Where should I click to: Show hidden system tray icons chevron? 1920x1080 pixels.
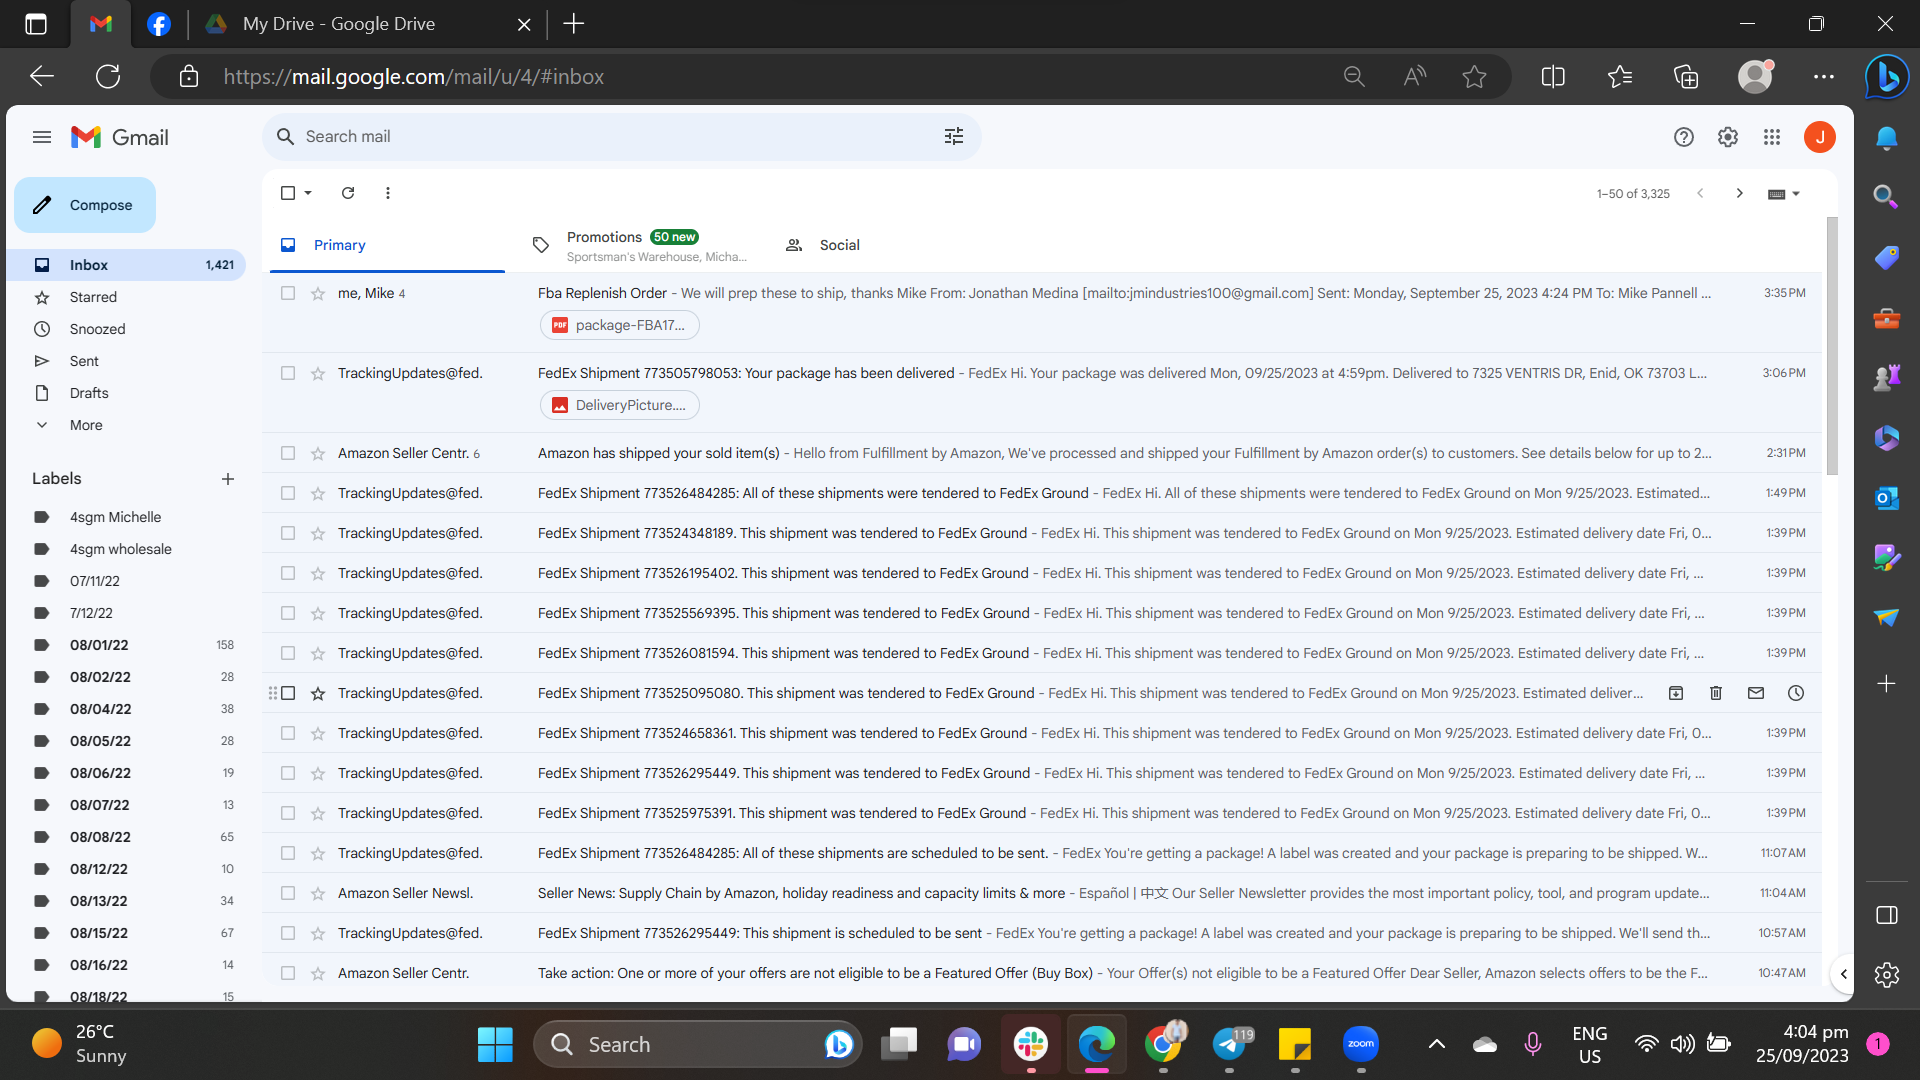(x=1436, y=1044)
